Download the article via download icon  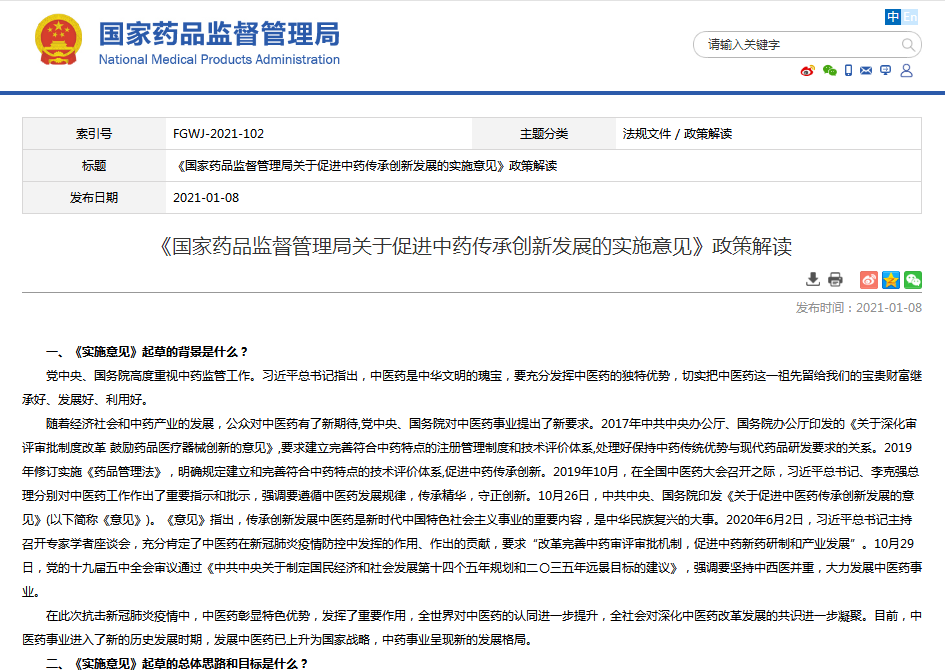813,279
